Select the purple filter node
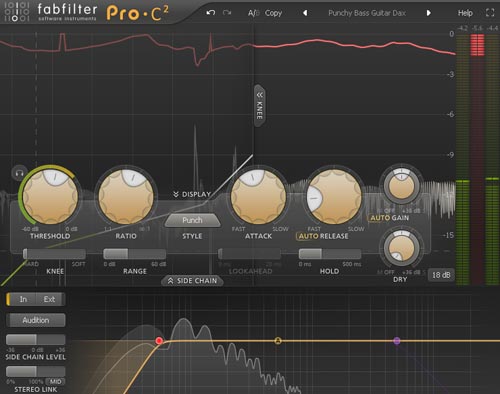500x394 pixels. pos(397,341)
